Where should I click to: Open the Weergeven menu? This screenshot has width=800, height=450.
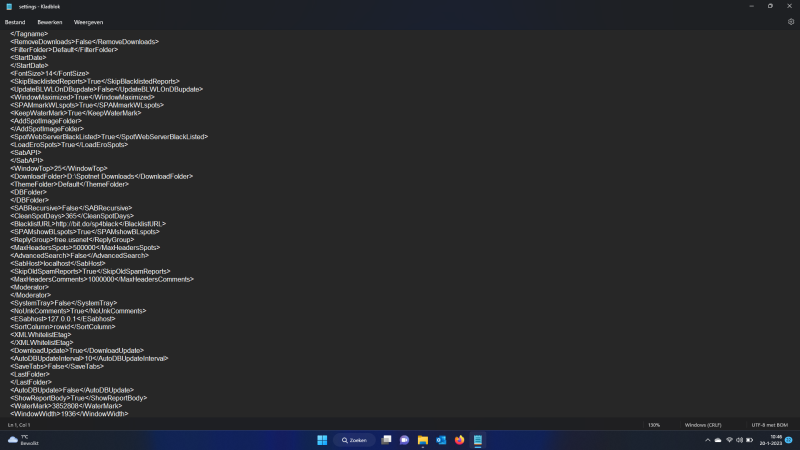click(88, 21)
